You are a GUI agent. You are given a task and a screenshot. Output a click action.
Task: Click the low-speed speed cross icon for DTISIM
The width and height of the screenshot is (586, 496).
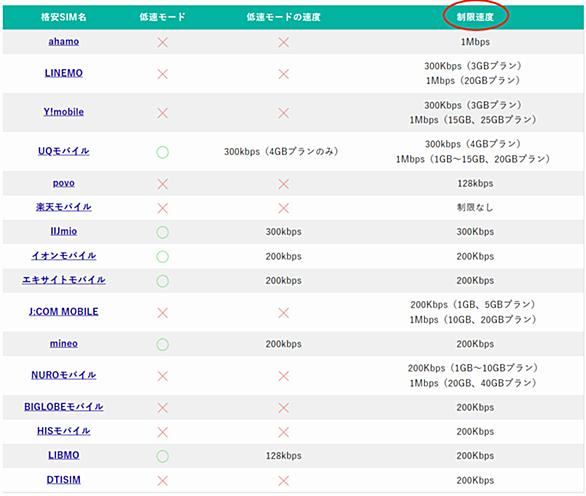284,481
